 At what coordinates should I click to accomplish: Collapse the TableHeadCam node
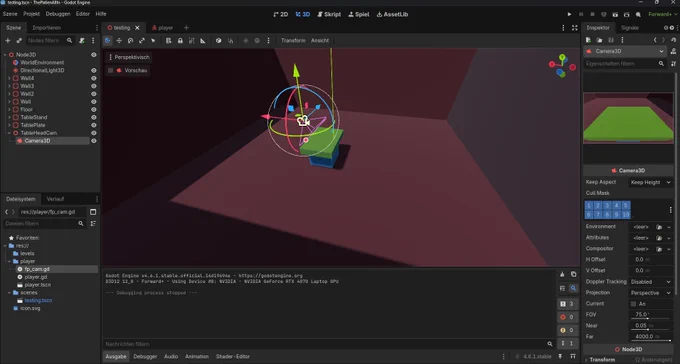tap(9, 133)
